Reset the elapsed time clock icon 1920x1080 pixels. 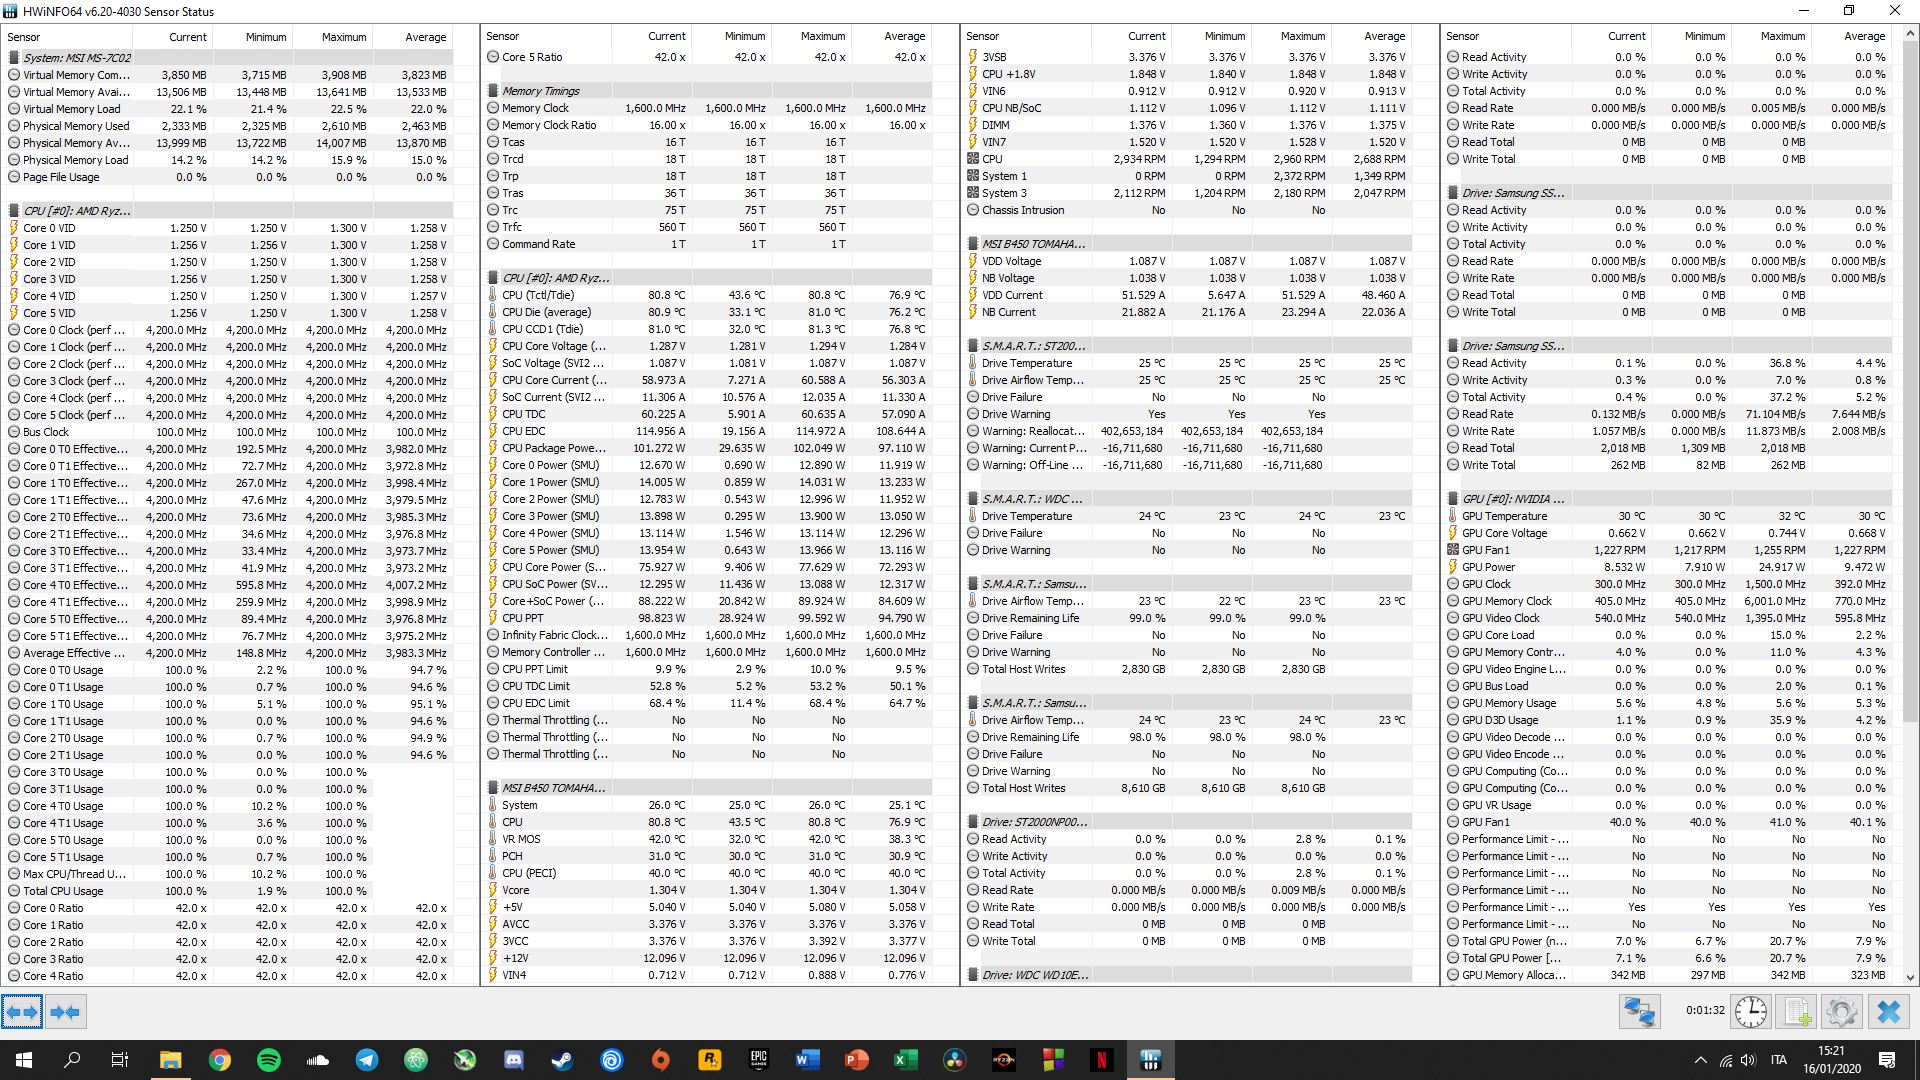pyautogui.click(x=1751, y=1012)
